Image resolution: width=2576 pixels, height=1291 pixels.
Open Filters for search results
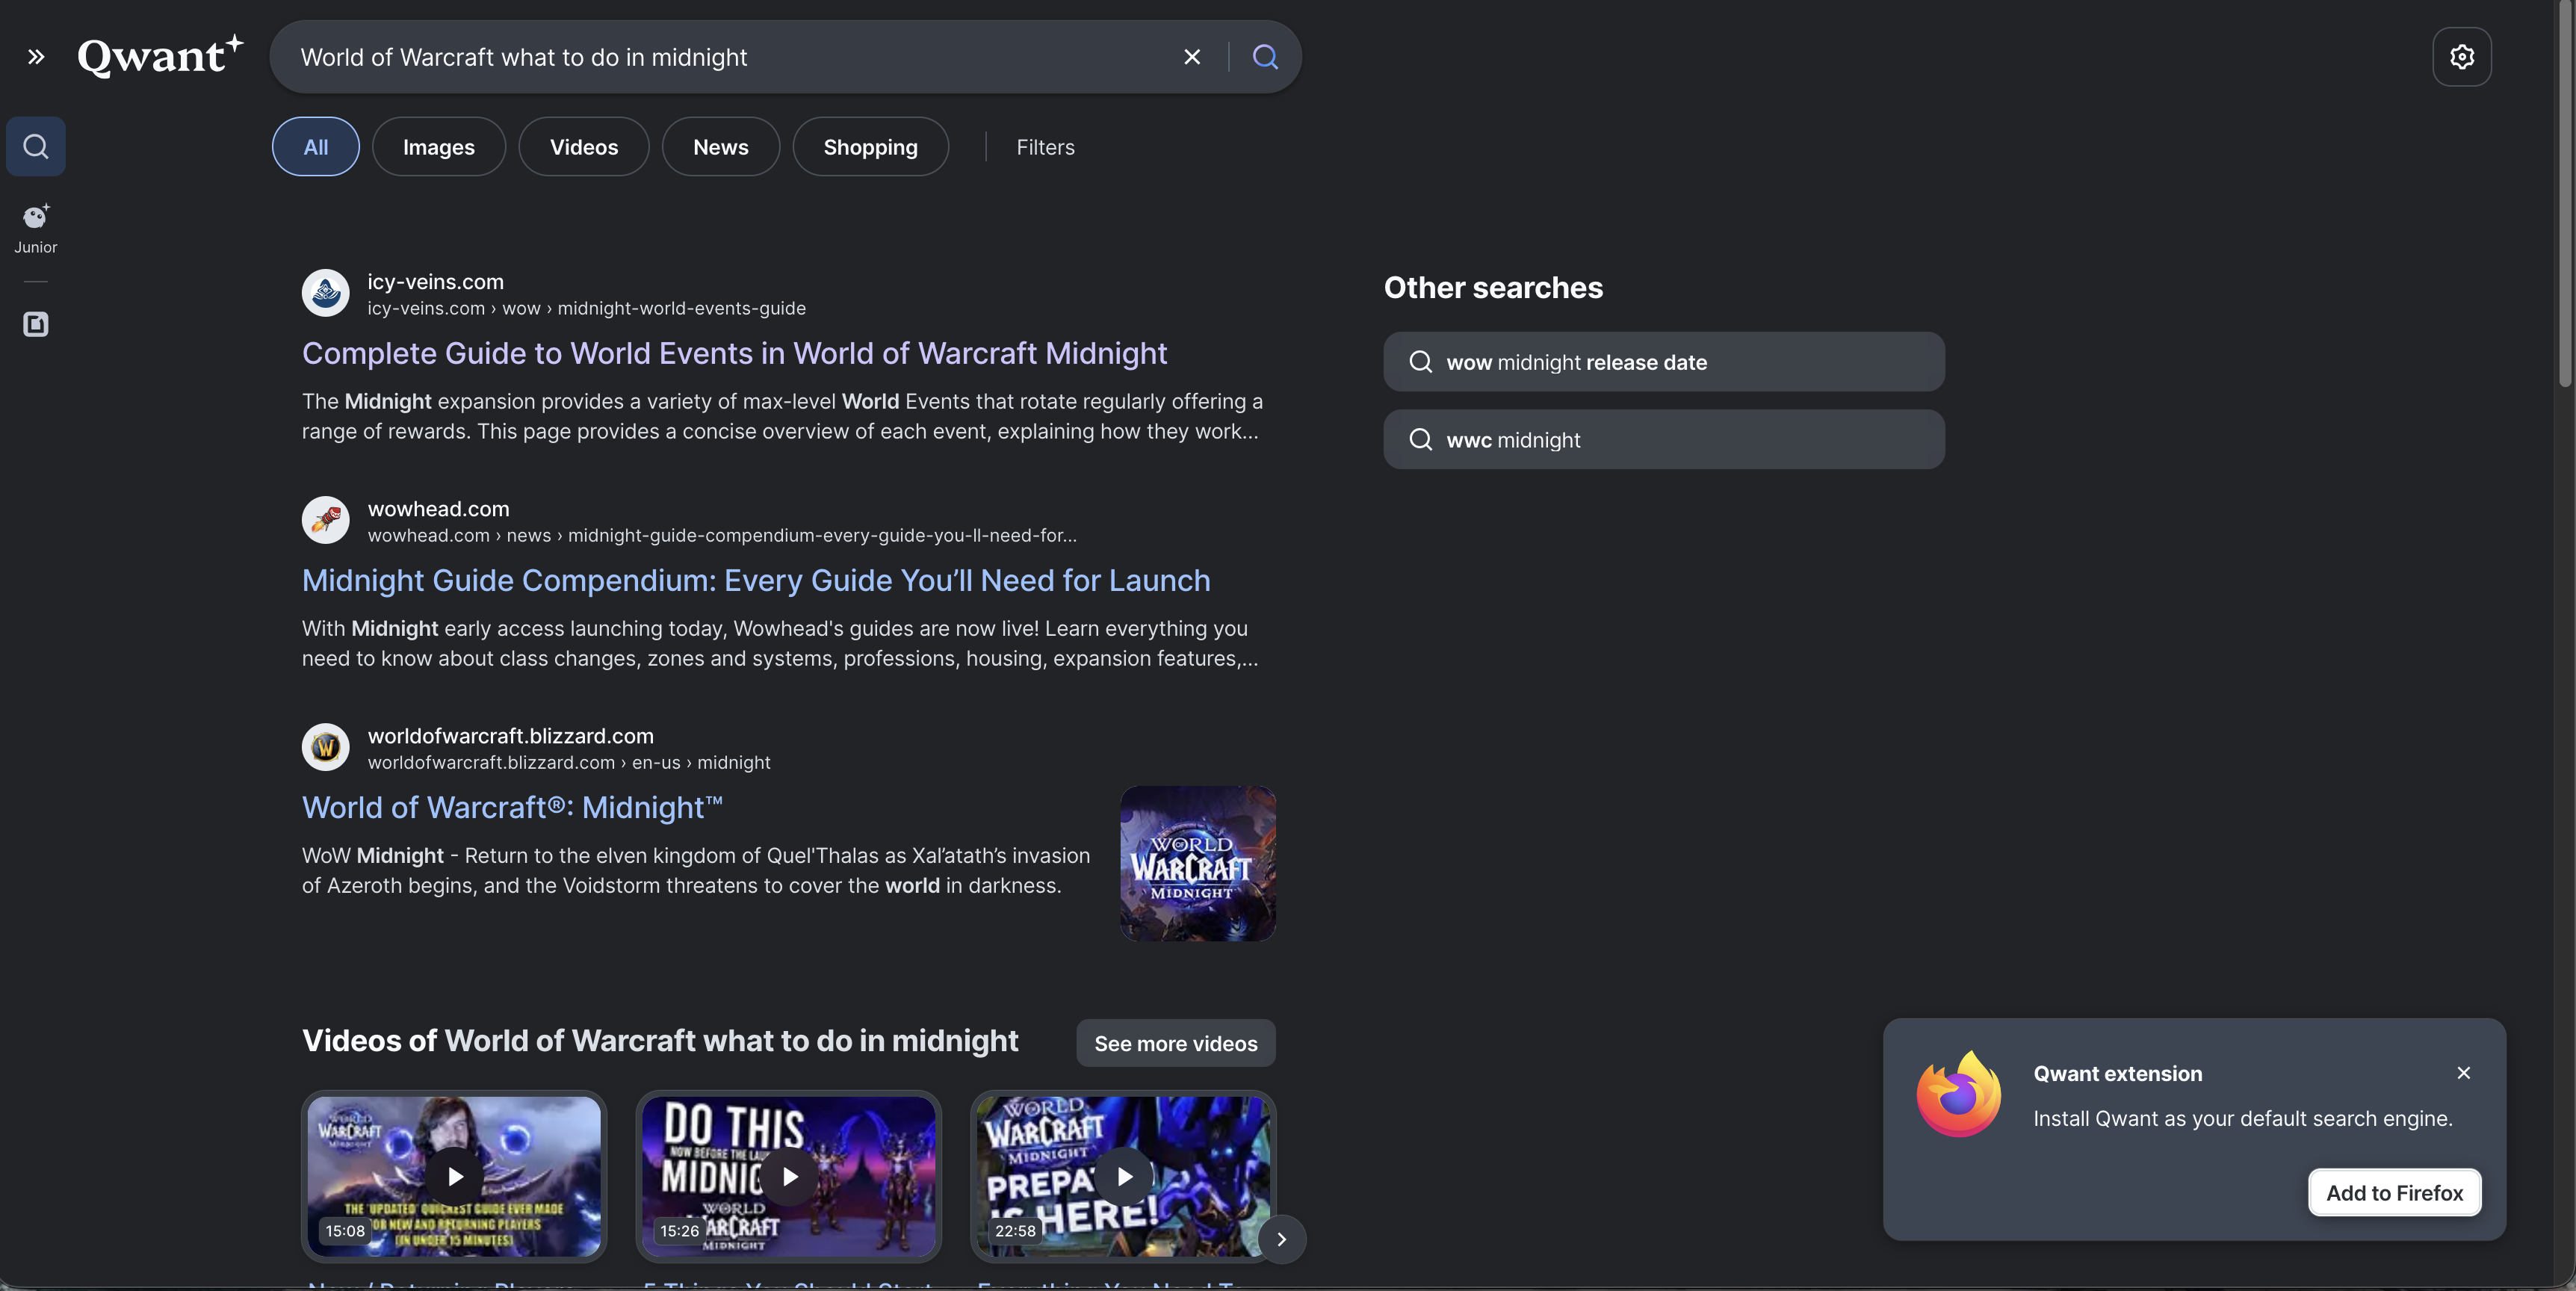coord(1045,146)
